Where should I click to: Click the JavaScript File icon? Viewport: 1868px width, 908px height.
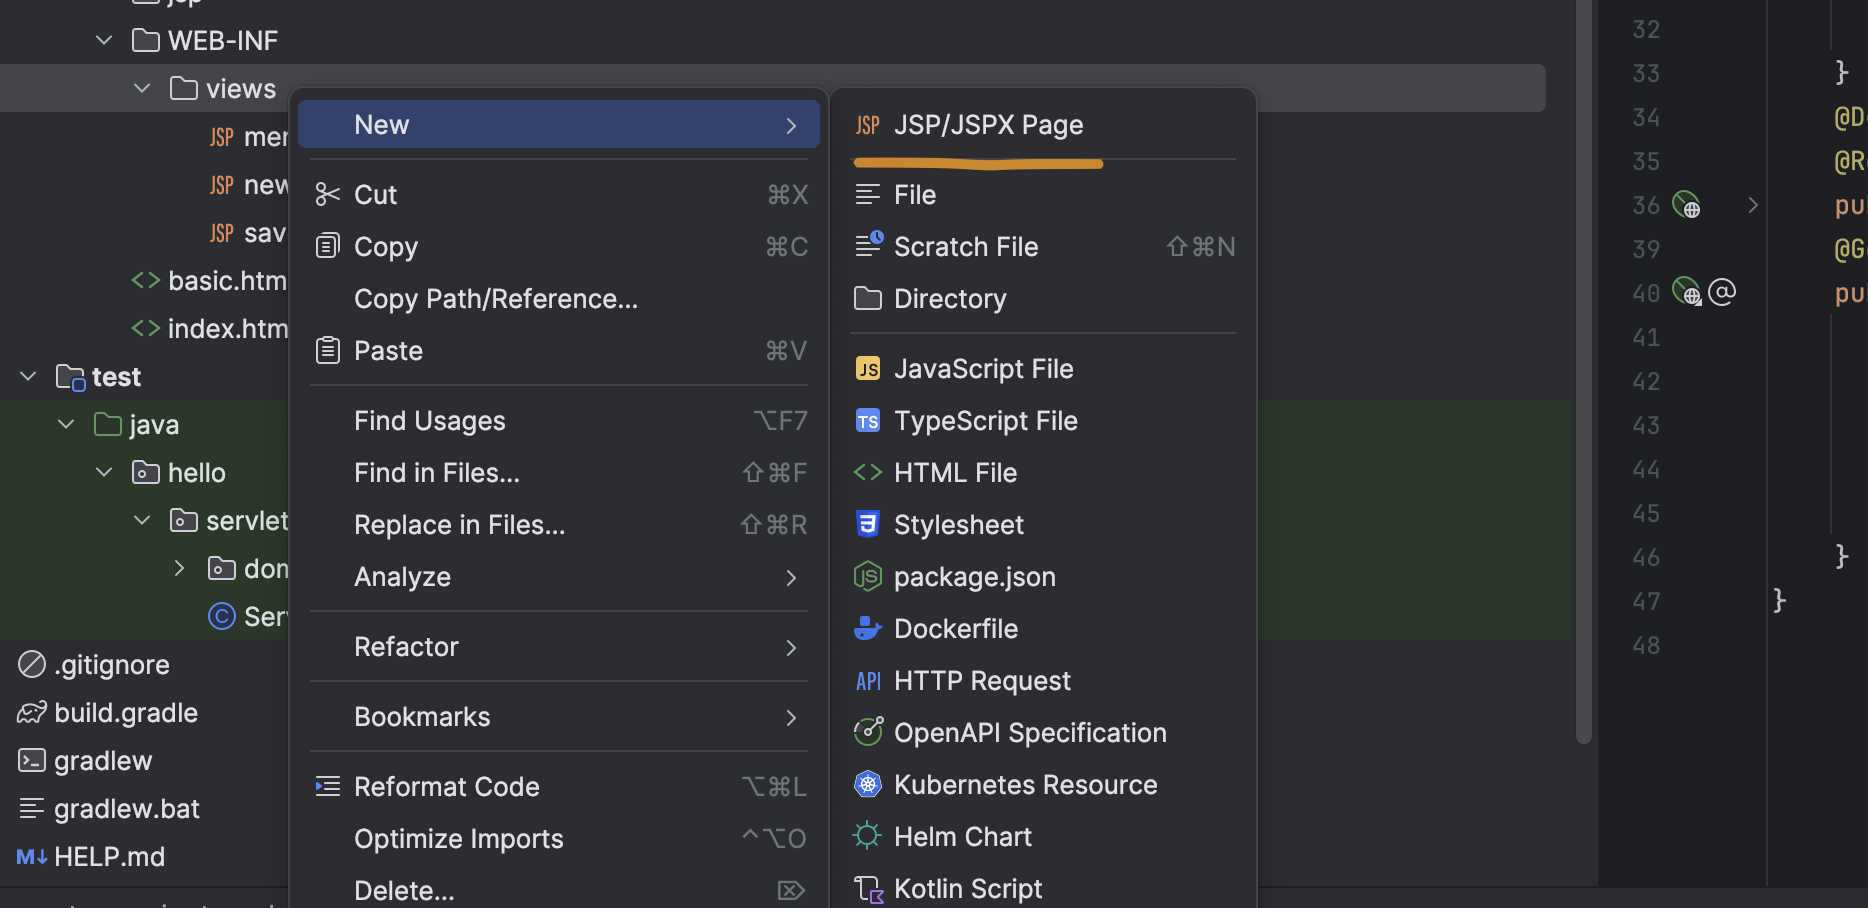tap(868, 369)
